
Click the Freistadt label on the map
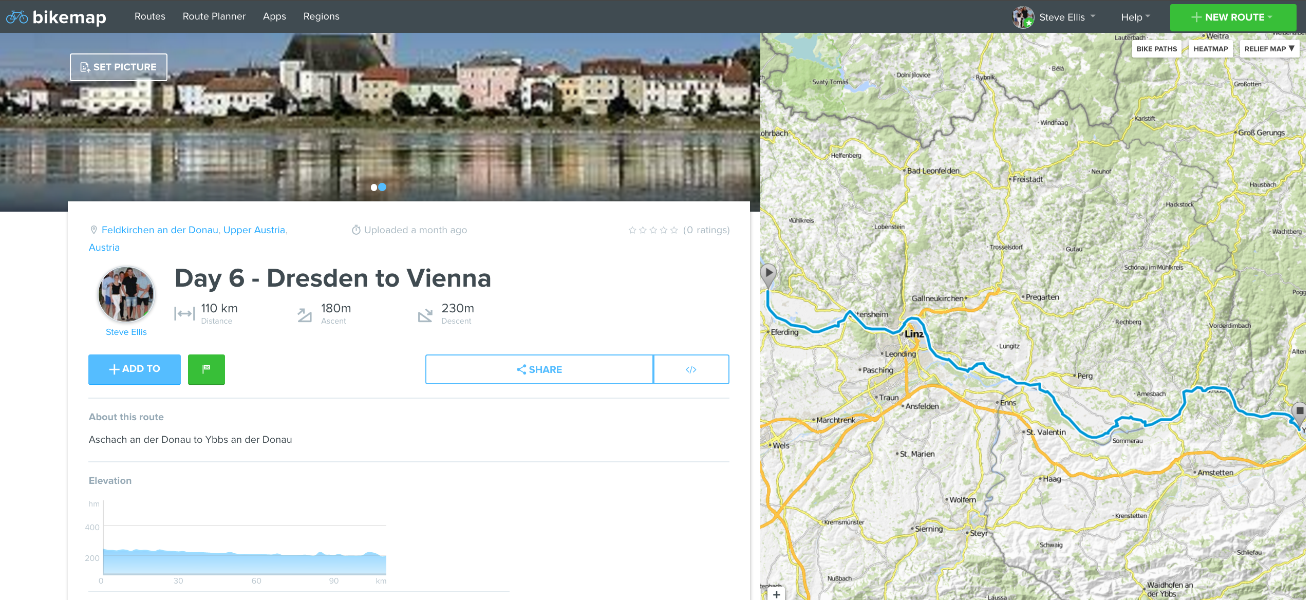(1028, 180)
